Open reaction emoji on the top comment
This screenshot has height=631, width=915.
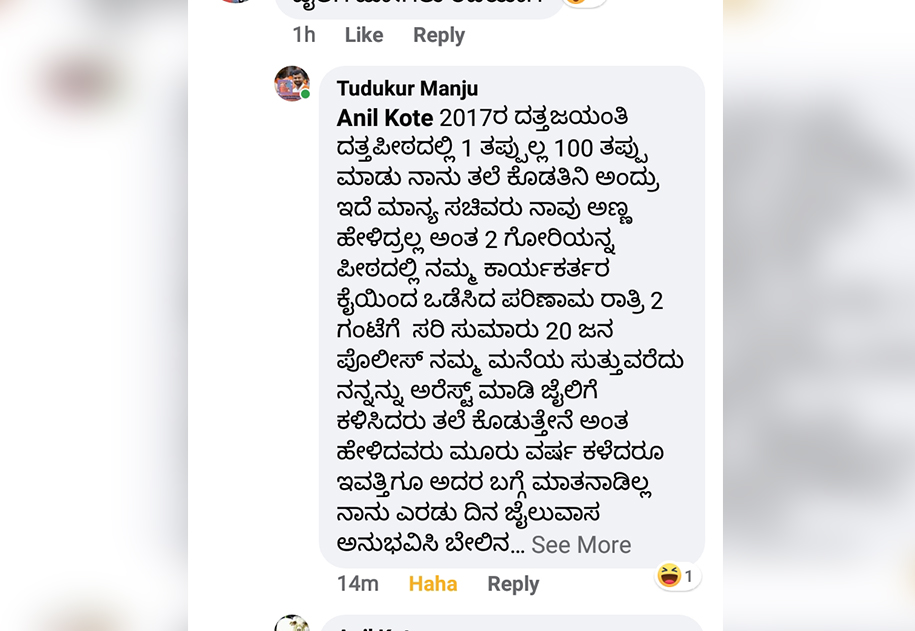[x=584, y=2]
